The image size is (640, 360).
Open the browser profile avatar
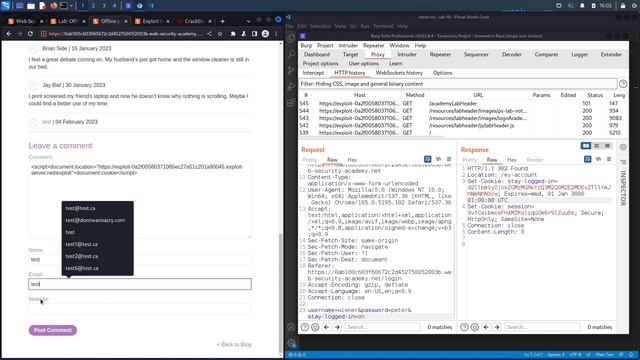(265, 34)
